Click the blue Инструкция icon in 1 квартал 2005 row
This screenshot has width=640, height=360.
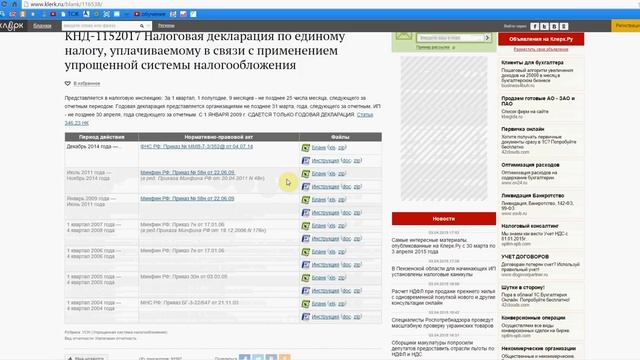click(x=306, y=291)
